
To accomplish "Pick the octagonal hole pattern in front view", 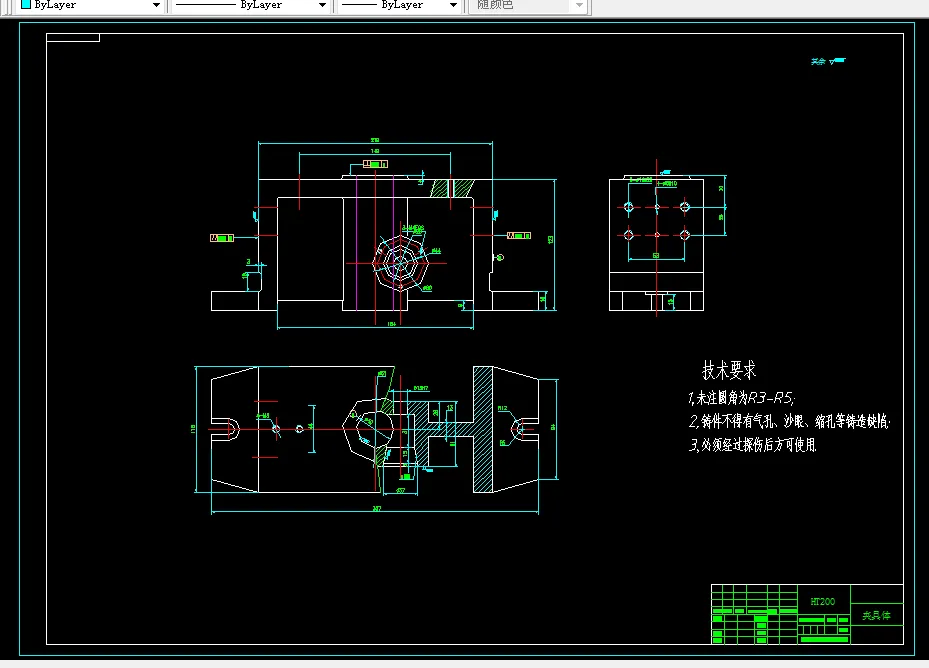I will click(401, 263).
